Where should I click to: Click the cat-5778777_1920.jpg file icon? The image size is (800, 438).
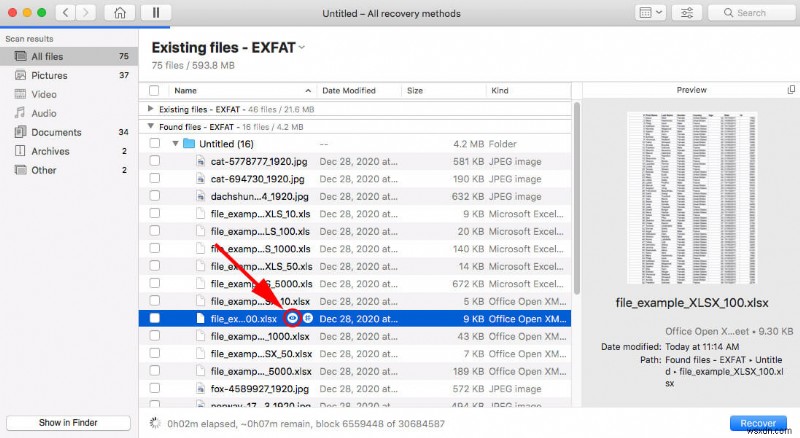click(x=201, y=161)
